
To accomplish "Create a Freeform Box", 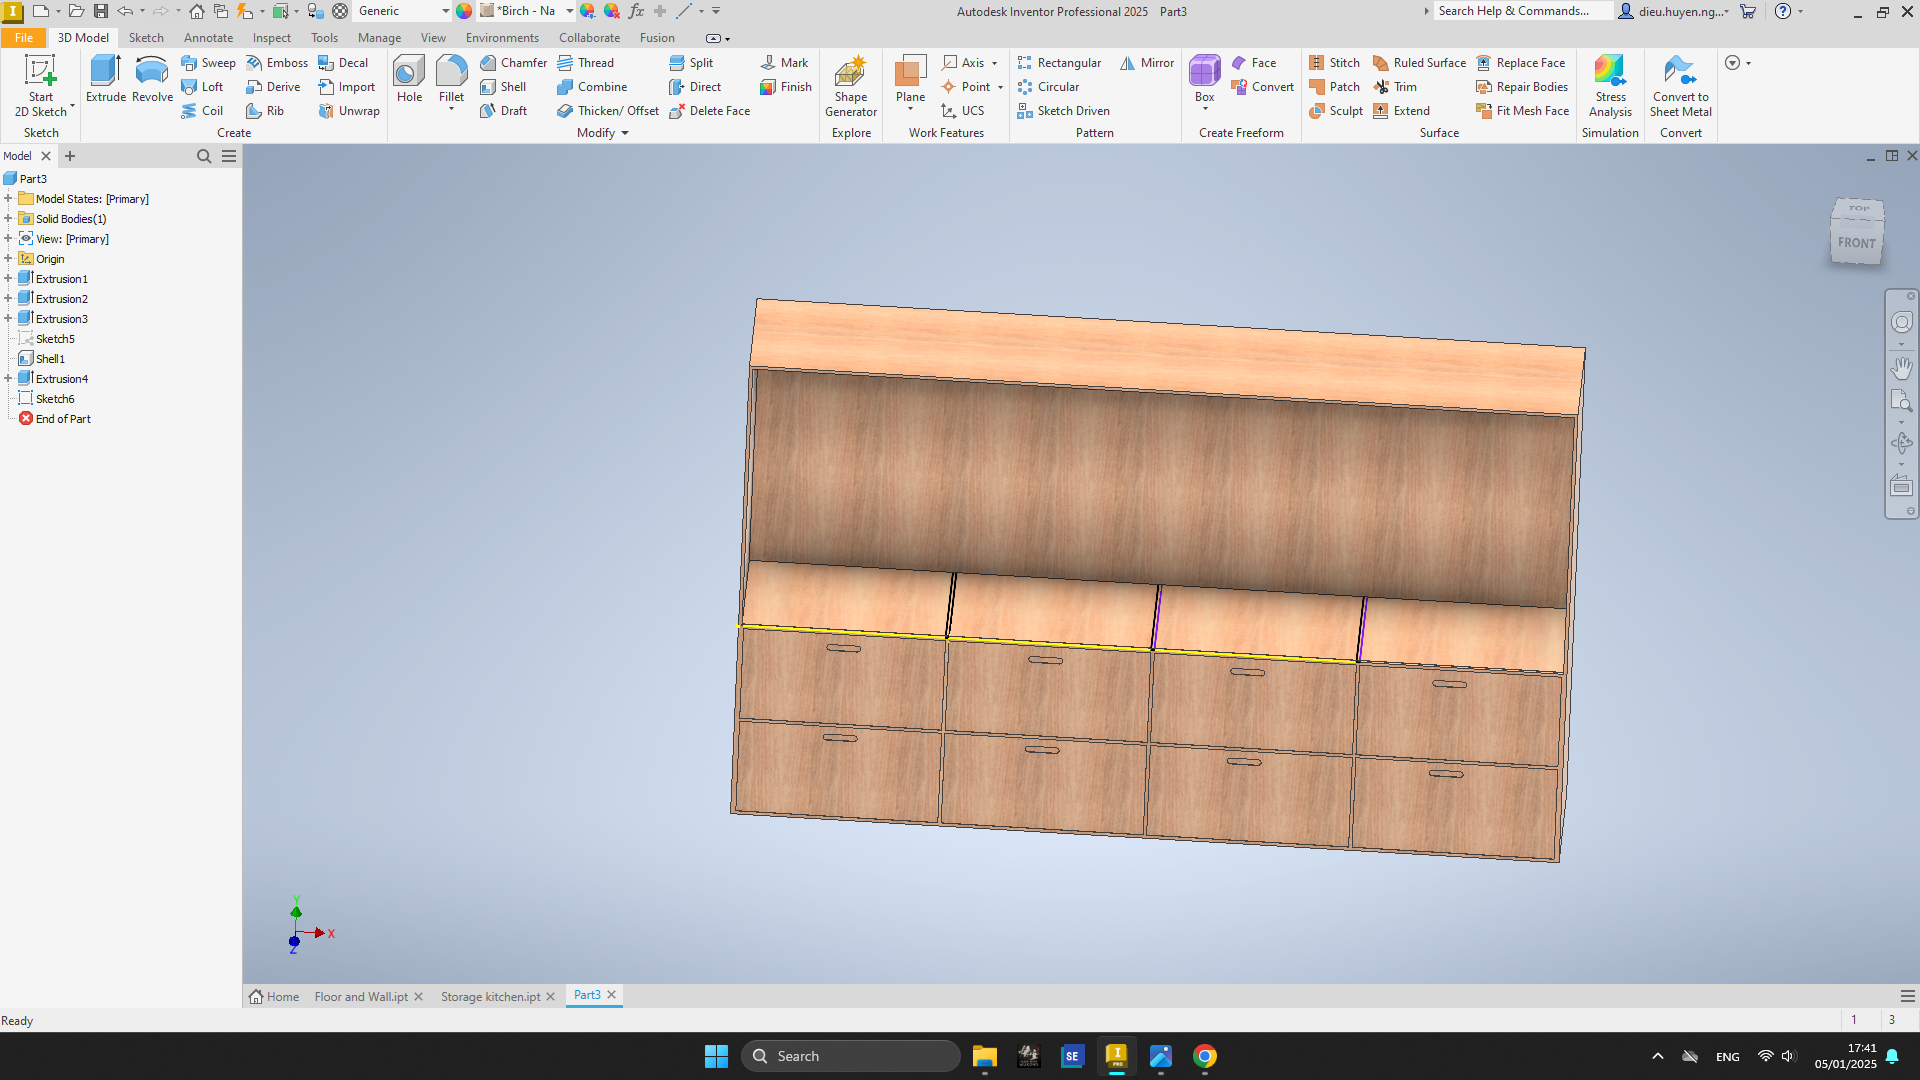I will coord(1204,79).
